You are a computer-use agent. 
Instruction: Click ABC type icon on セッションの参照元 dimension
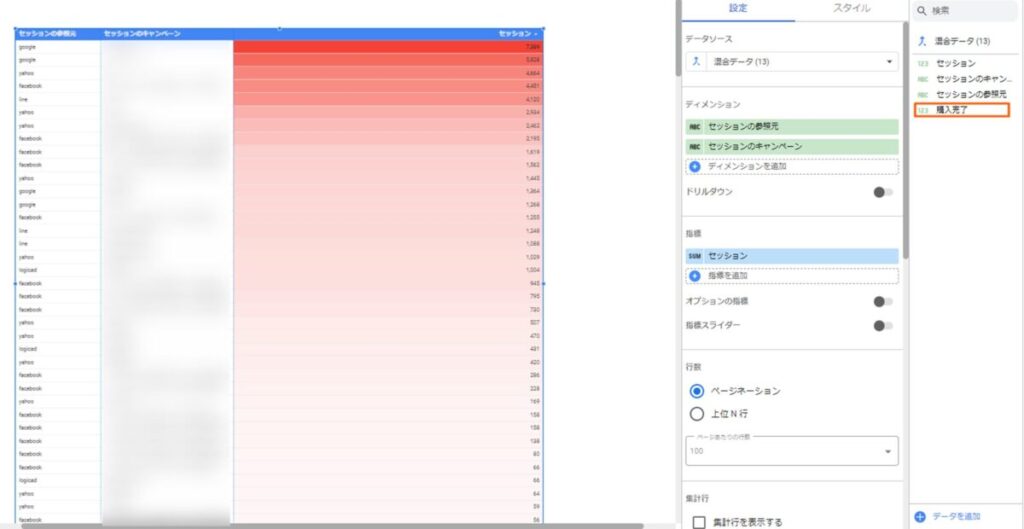(695, 127)
